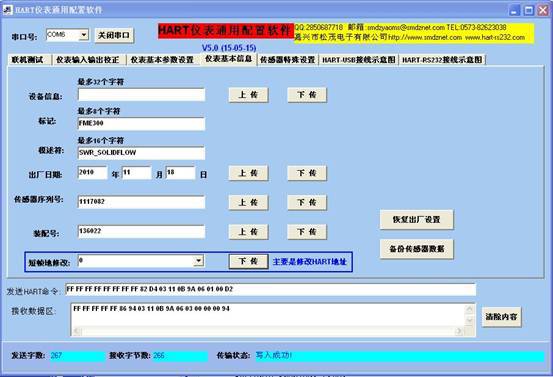
Task: Click 上传 next to 传感器序列号
Action: click(x=249, y=202)
